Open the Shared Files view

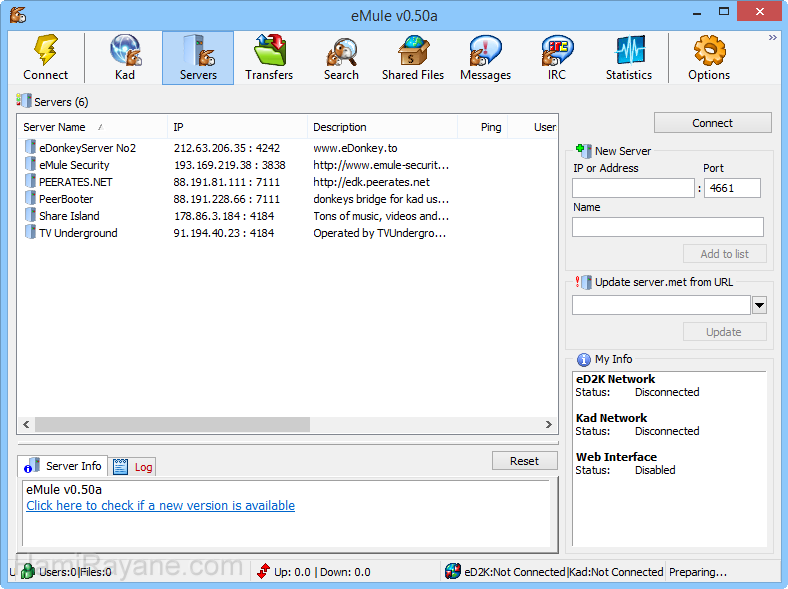click(413, 57)
